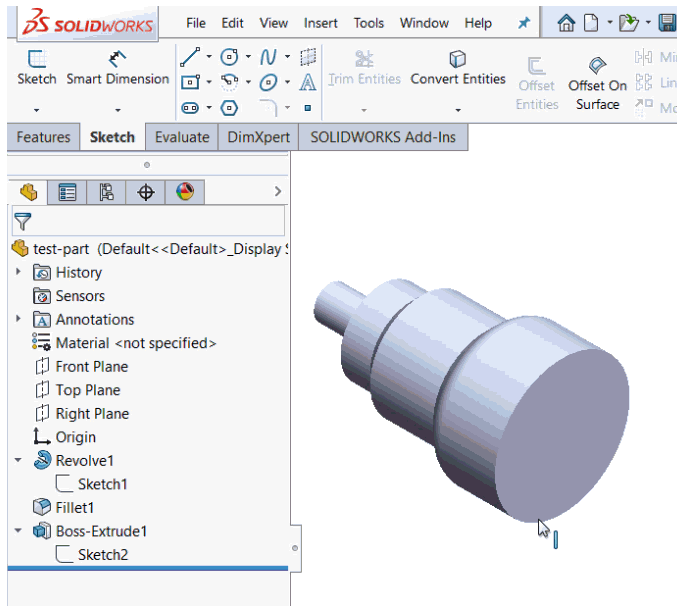Image resolution: width=684 pixels, height=612 pixels.
Task: Switch to the DimXpert tab
Action: [x=258, y=137]
